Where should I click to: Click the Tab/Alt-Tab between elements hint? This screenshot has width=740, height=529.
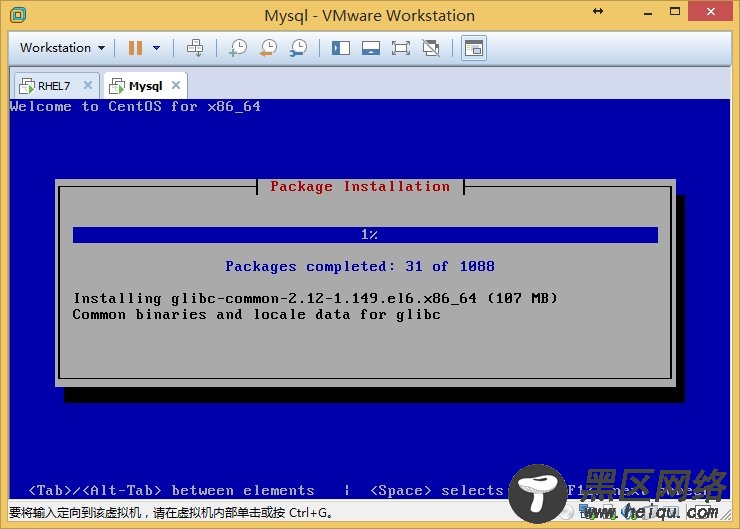171,490
